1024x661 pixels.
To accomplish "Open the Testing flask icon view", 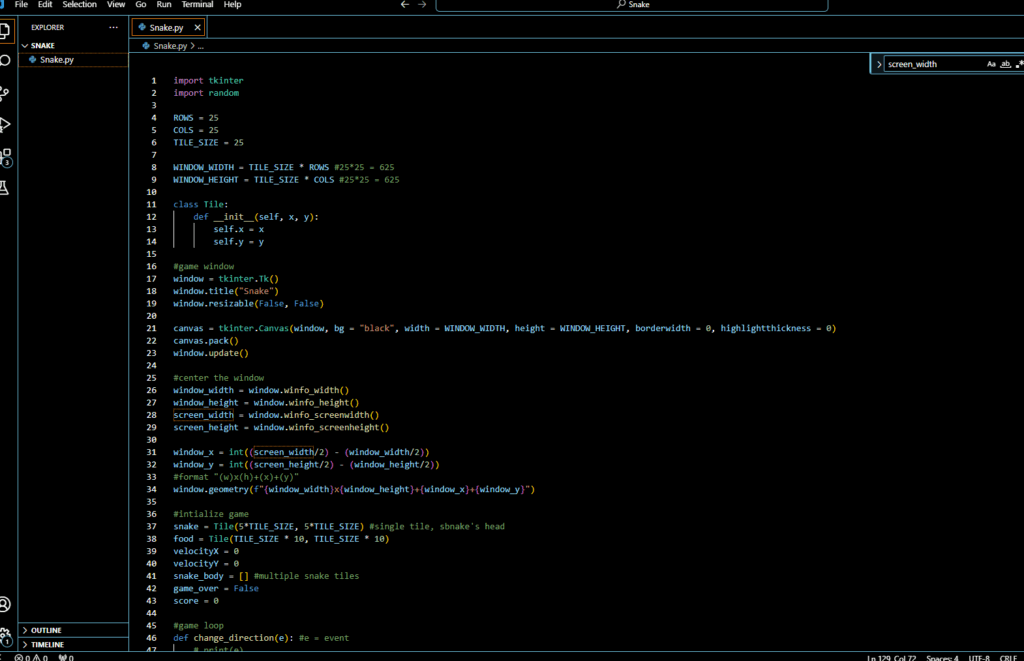I will tap(5, 187).
